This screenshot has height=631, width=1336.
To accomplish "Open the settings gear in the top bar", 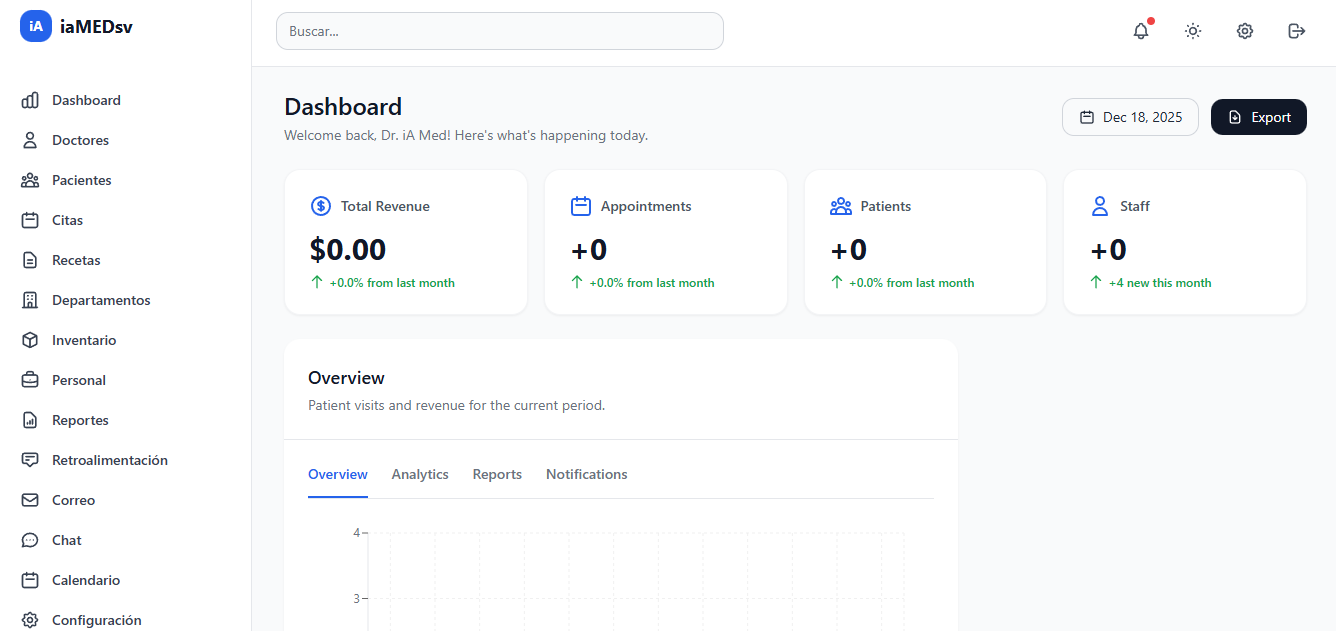I will (1244, 31).
